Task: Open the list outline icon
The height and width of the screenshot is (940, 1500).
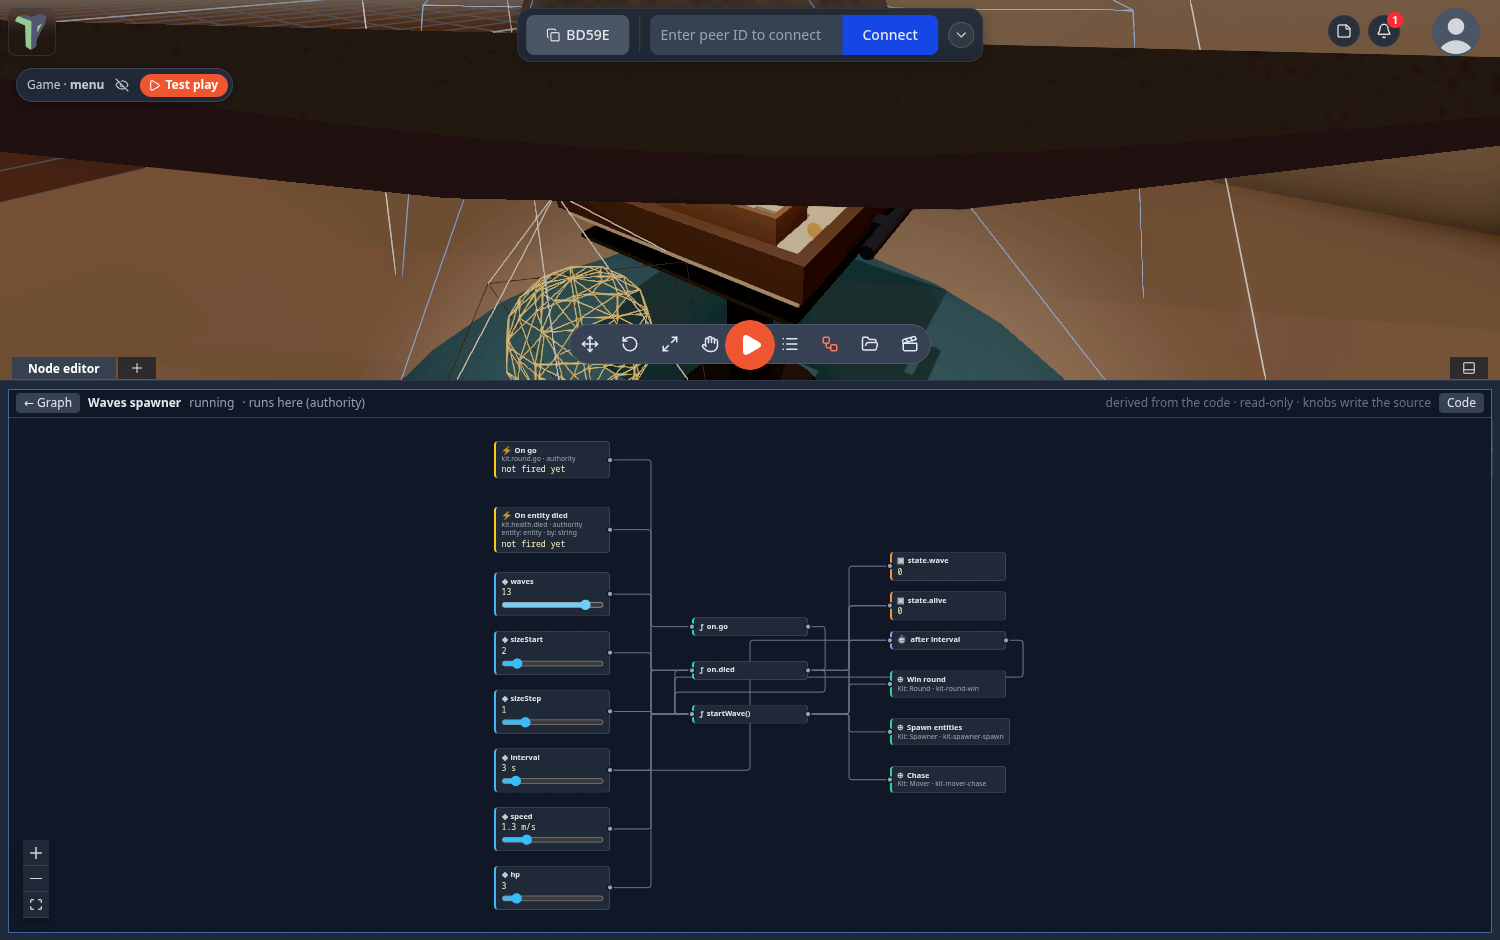Action: [790, 344]
